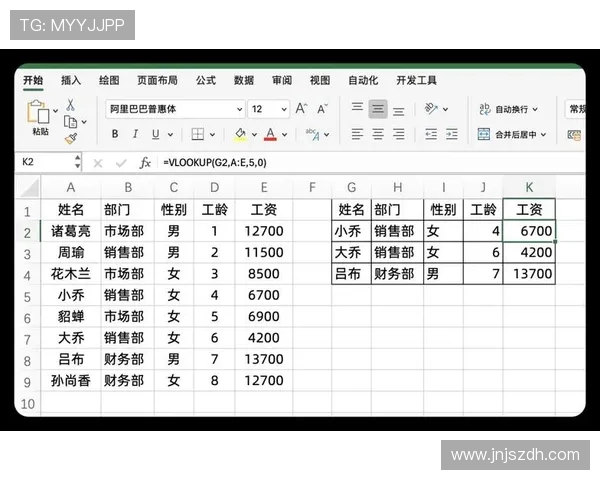Toggle middle vertical alignment
Screen dimensions: 600x480
pos(378,109)
